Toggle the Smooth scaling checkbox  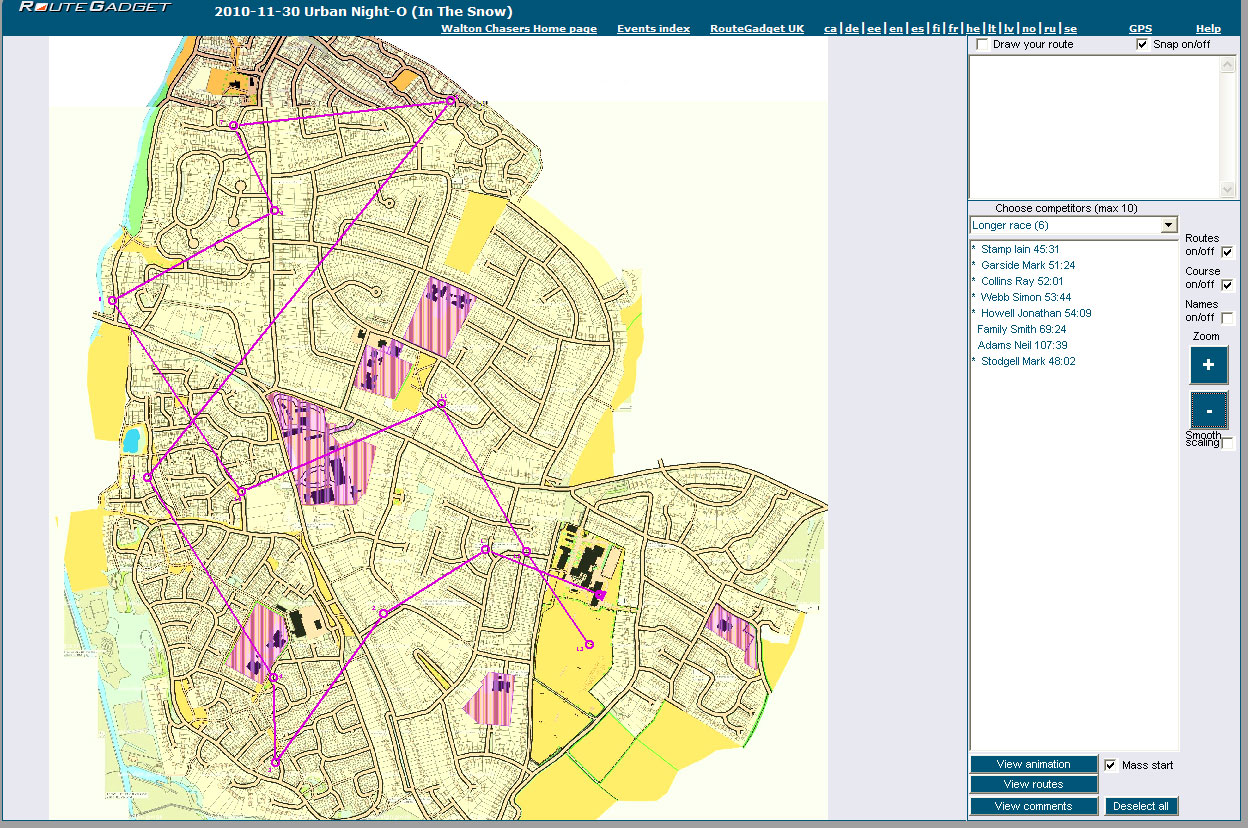pyautogui.click(x=1228, y=443)
